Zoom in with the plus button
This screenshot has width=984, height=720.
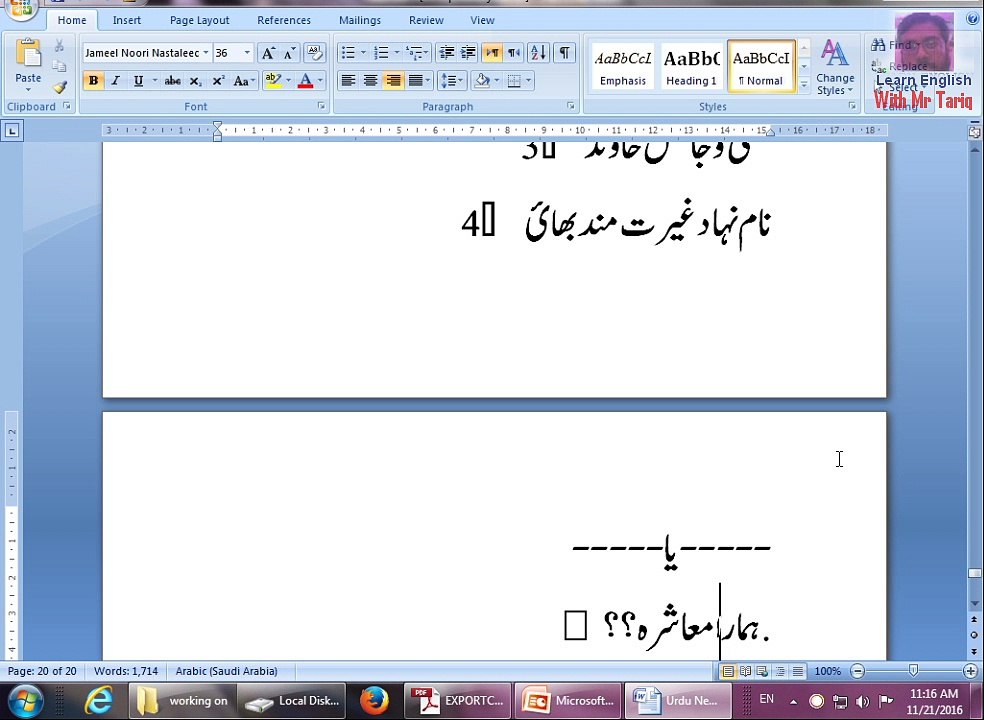pos(970,671)
